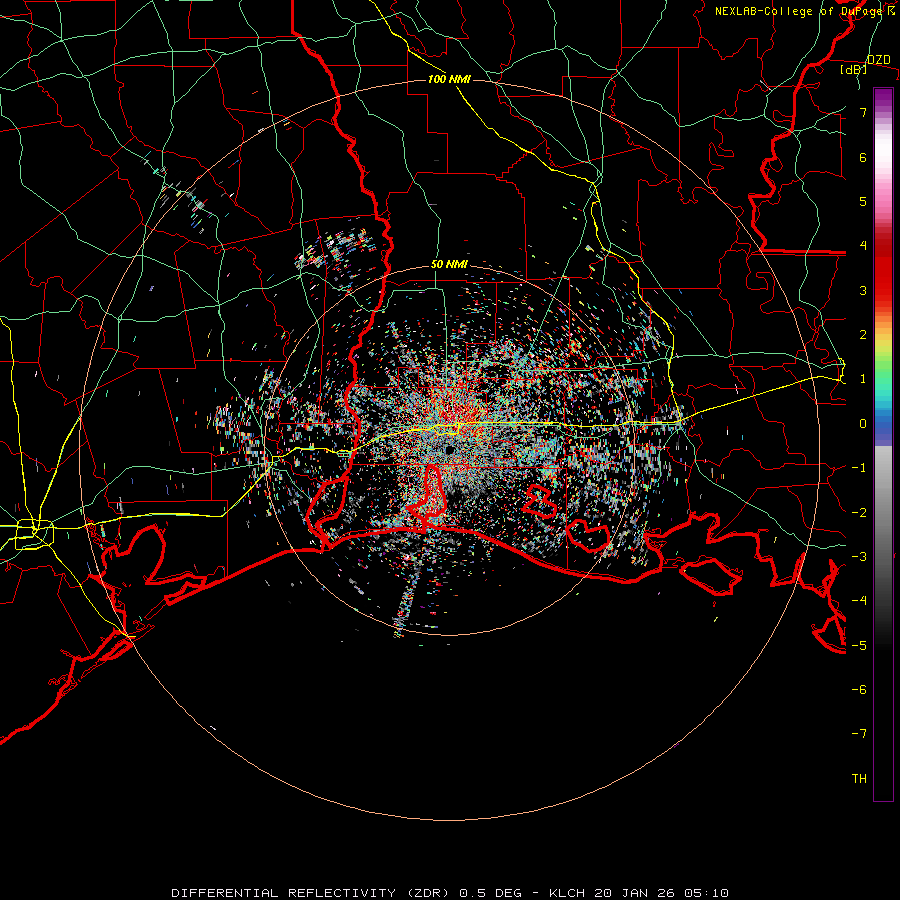
Task: Click the "7" label on color scale
Action: [x=863, y=112]
